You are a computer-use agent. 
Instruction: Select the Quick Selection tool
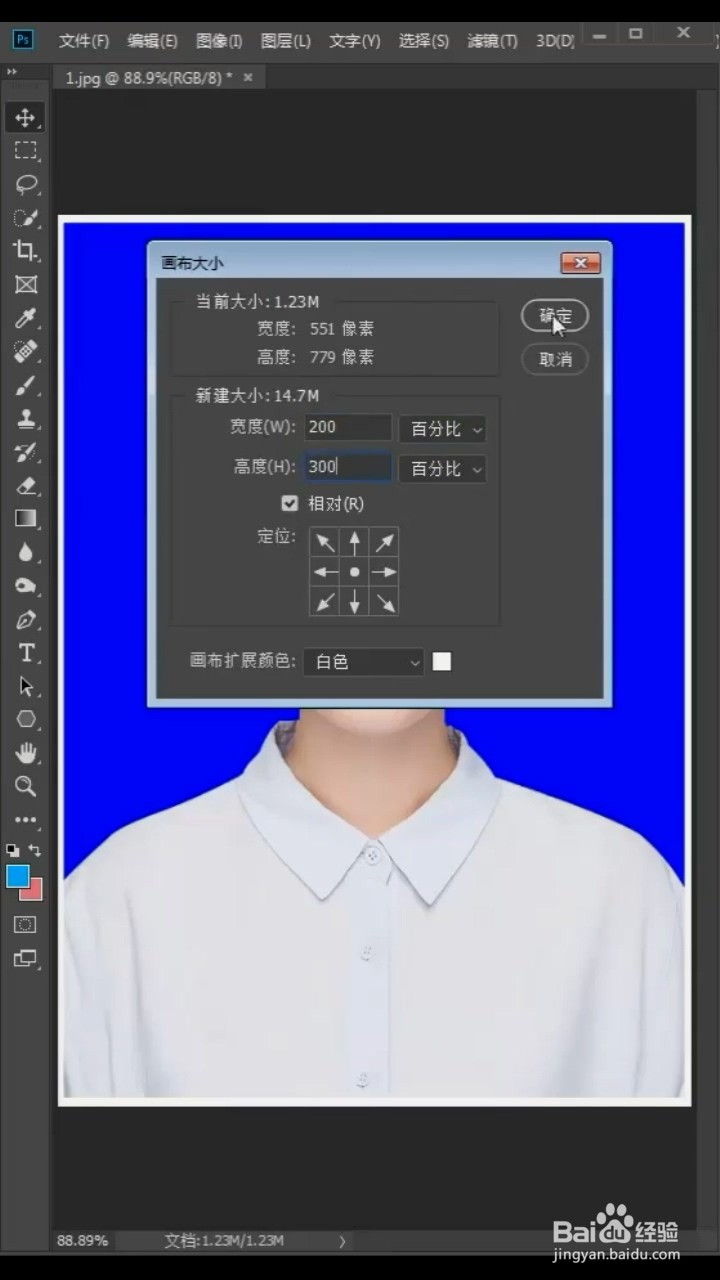[x=26, y=218]
